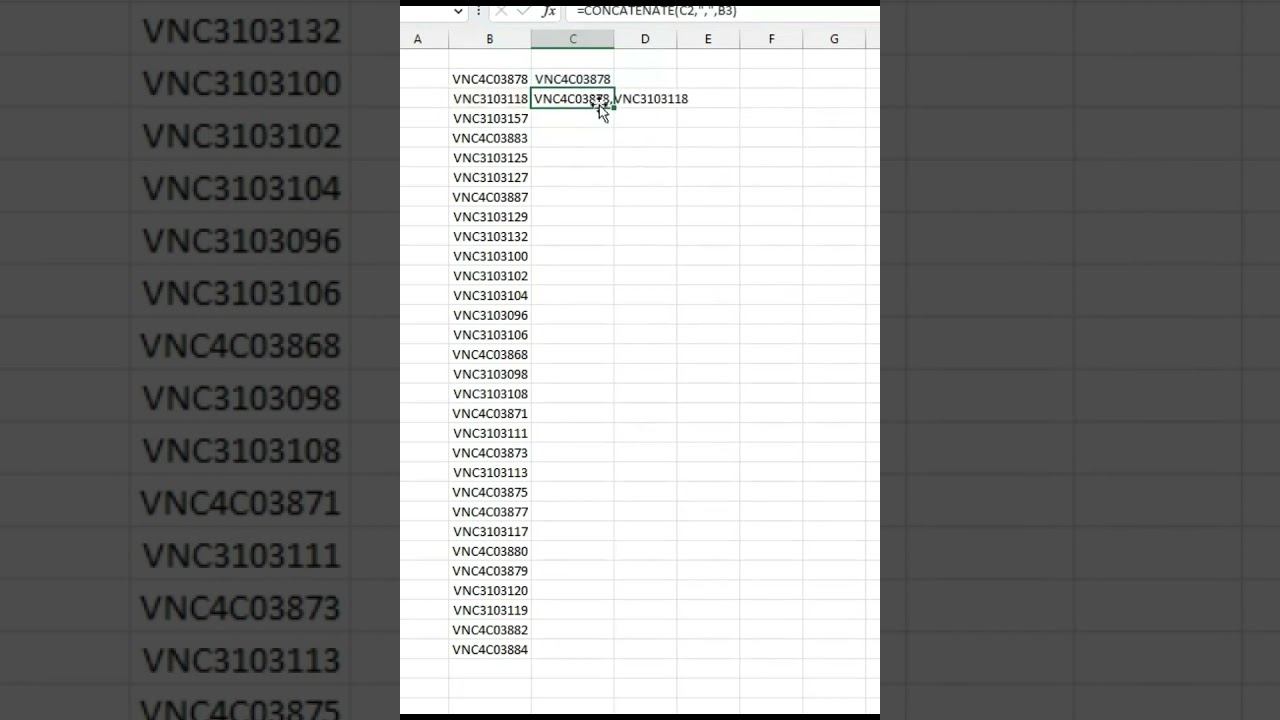This screenshot has height=720, width=1280.
Task: Select cell VNC4C03884
Action: 490,649
